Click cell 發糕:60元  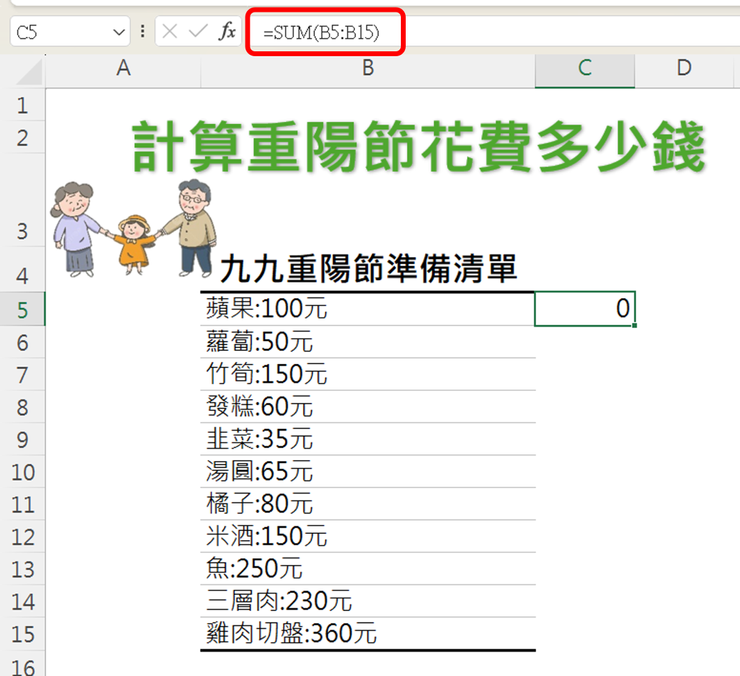[x=368, y=407]
